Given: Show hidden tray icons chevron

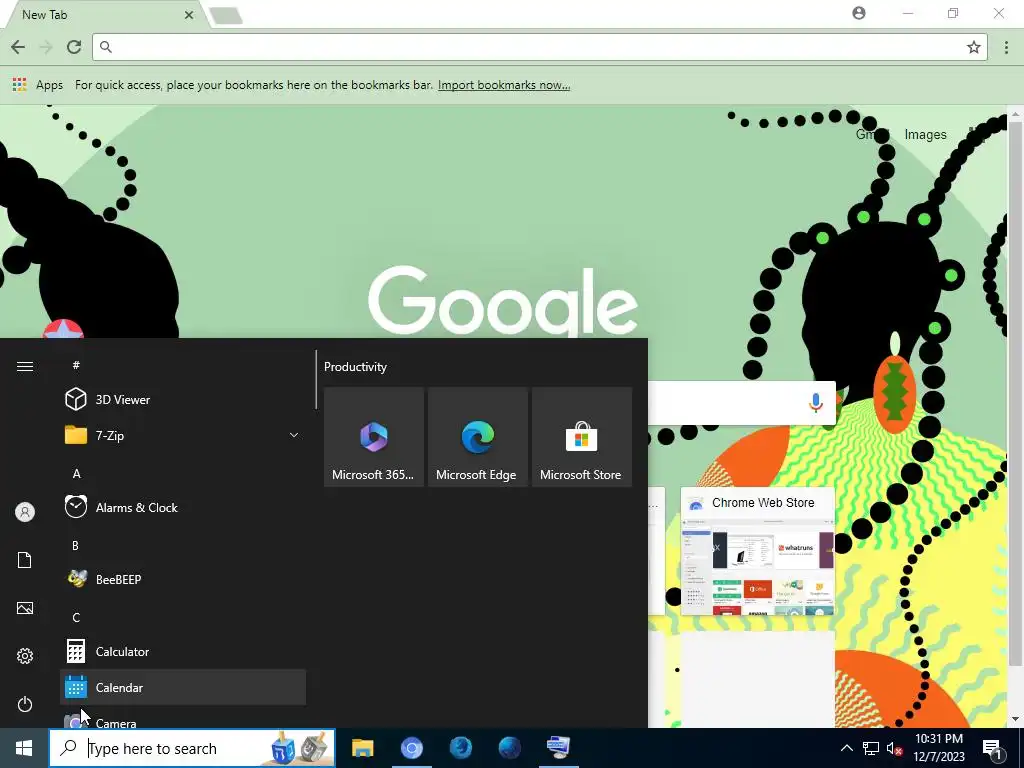Looking at the screenshot, I should point(846,748).
